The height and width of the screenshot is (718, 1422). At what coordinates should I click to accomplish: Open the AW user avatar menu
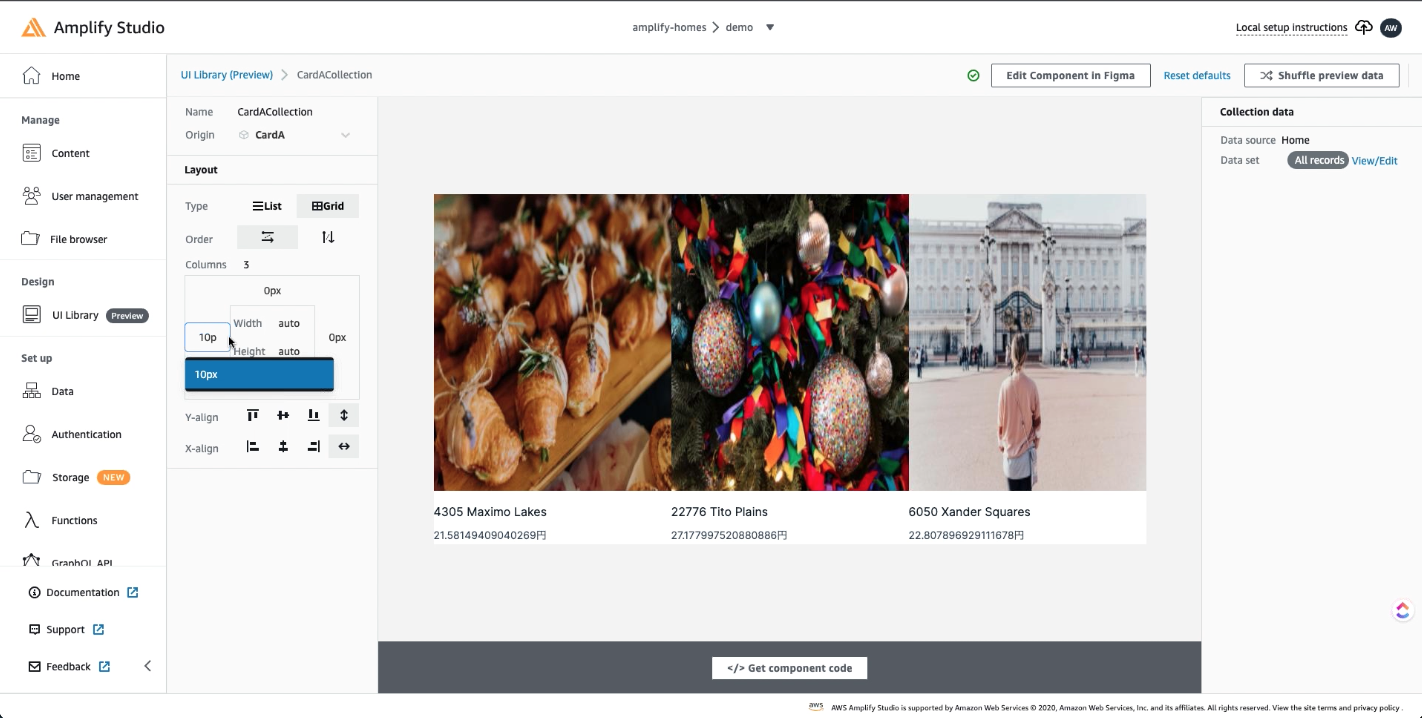click(1391, 27)
